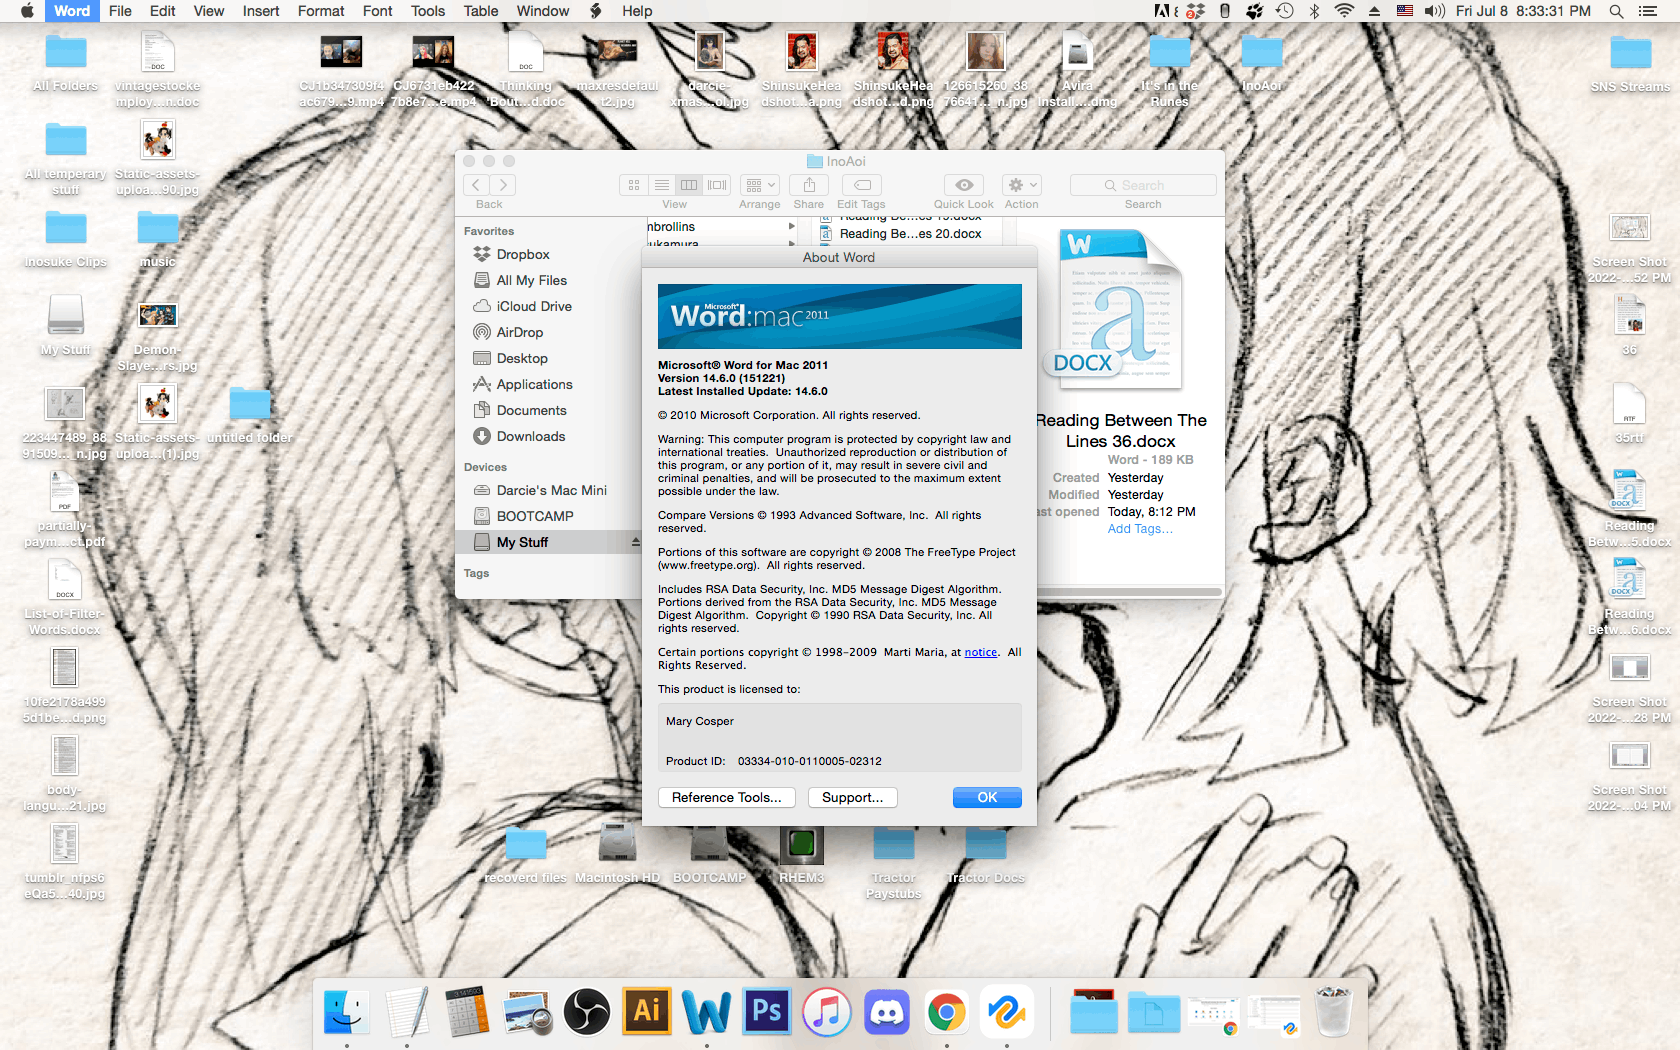The image size is (1680, 1050).
Task: Open iTunes from the Dock
Action: (x=827, y=1012)
